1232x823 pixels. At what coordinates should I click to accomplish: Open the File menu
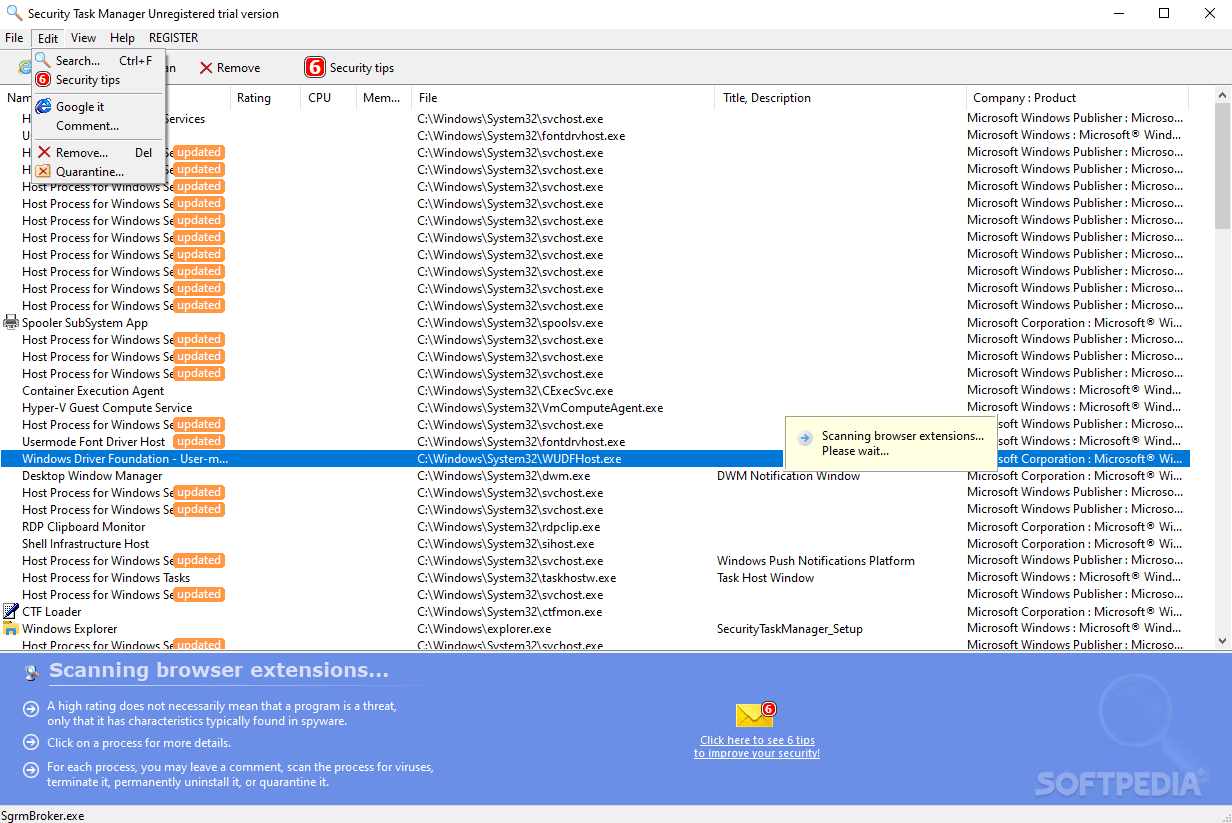pyautogui.click(x=14, y=38)
